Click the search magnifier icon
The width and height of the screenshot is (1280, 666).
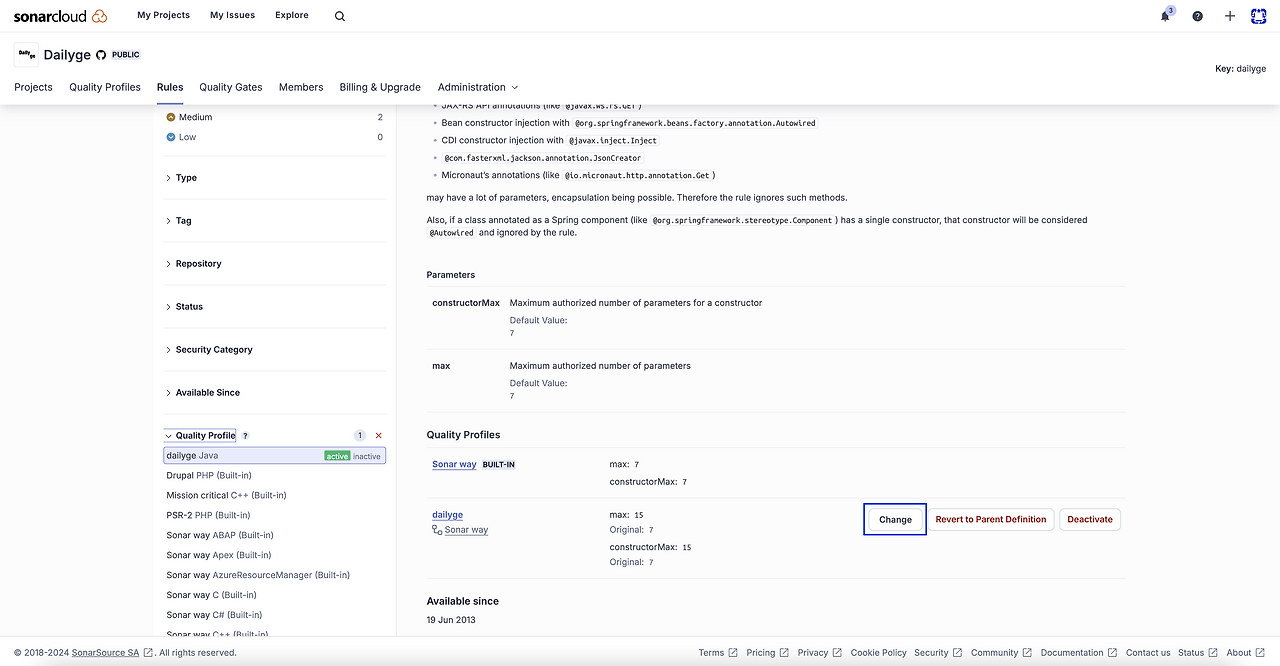[340, 16]
